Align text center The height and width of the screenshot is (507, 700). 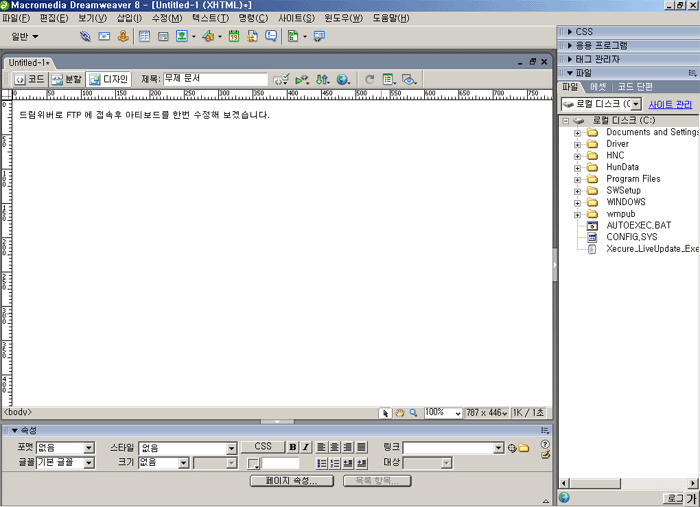tap(334, 447)
